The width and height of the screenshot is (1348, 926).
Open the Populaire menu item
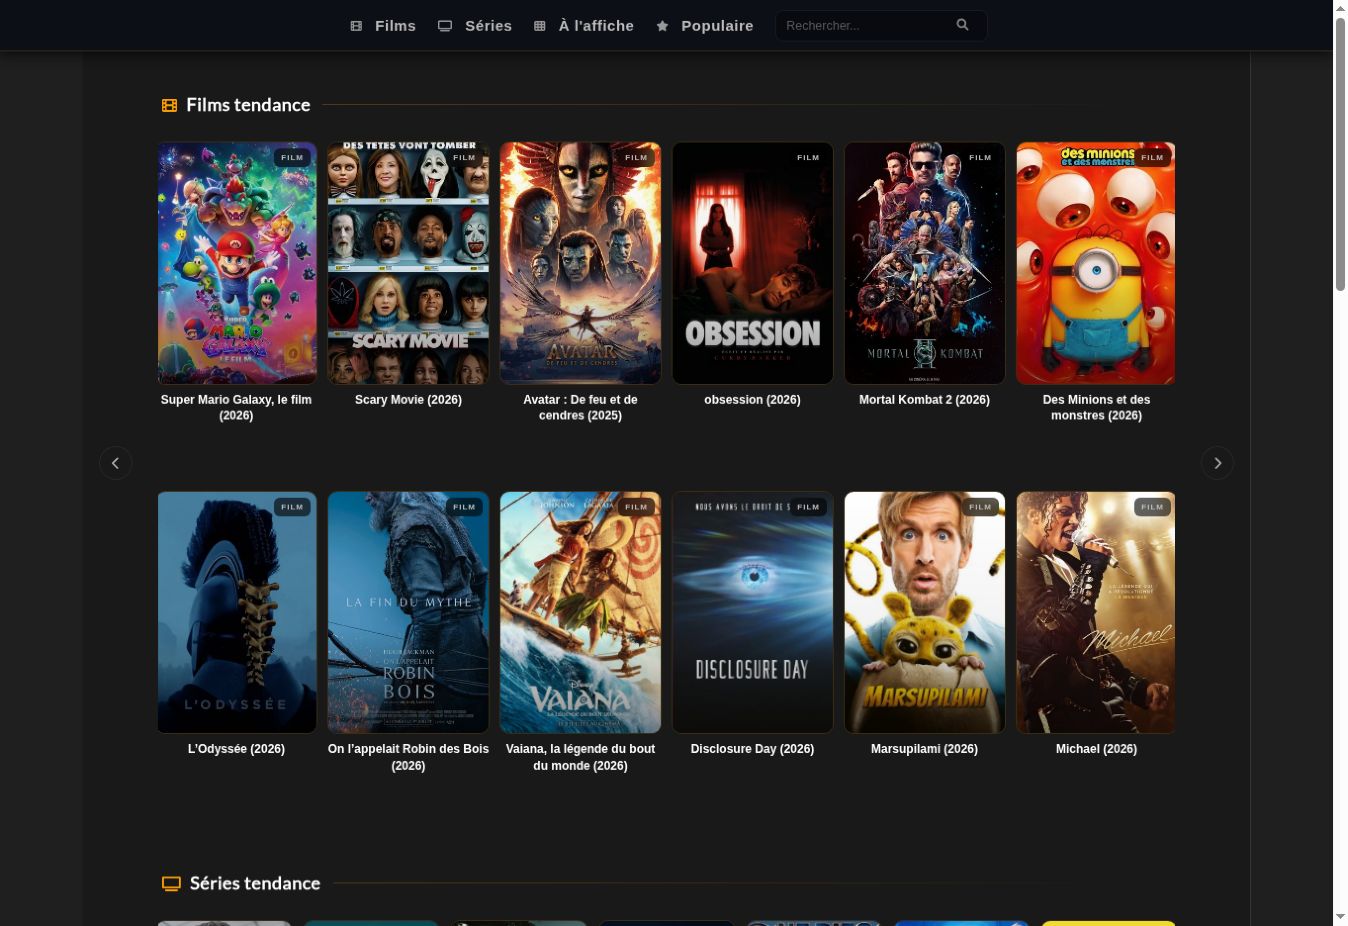tap(705, 26)
